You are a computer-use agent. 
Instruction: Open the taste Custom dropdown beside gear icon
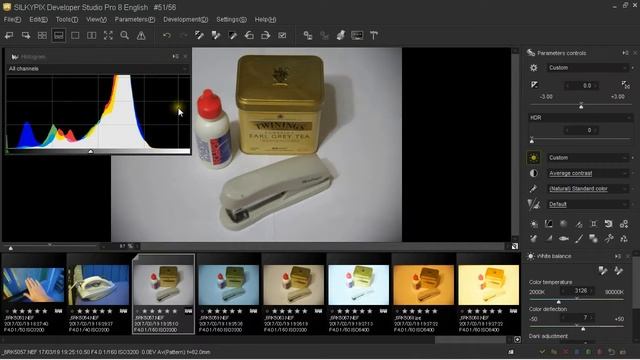pos(587,68)
